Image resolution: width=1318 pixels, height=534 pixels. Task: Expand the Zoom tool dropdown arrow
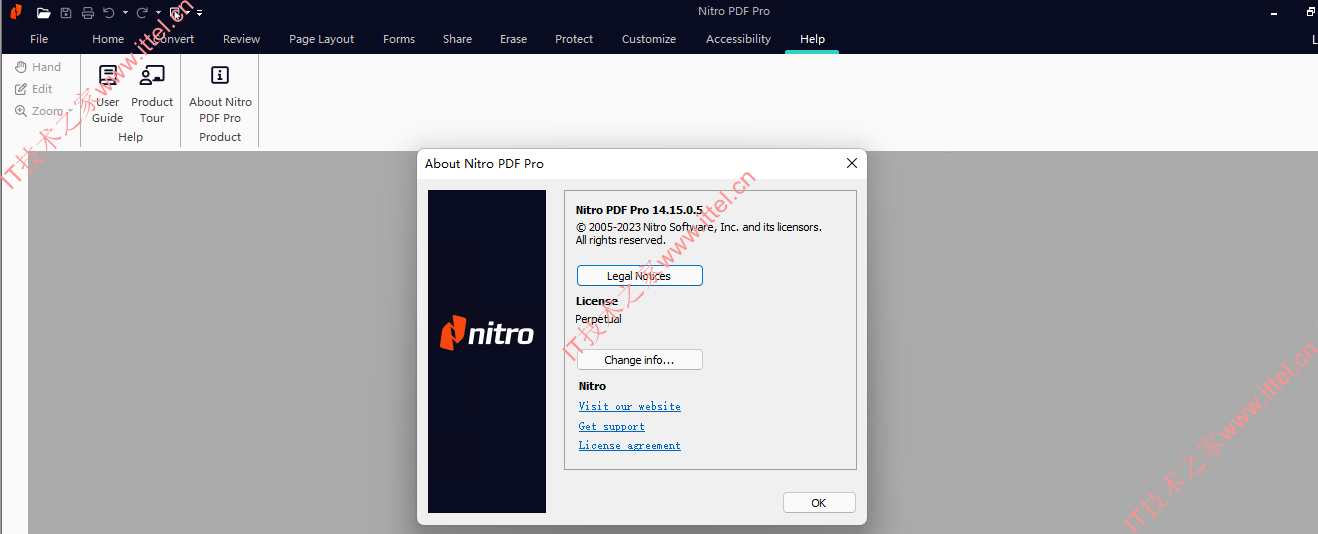pyautogui.click(x=71, y=112)
